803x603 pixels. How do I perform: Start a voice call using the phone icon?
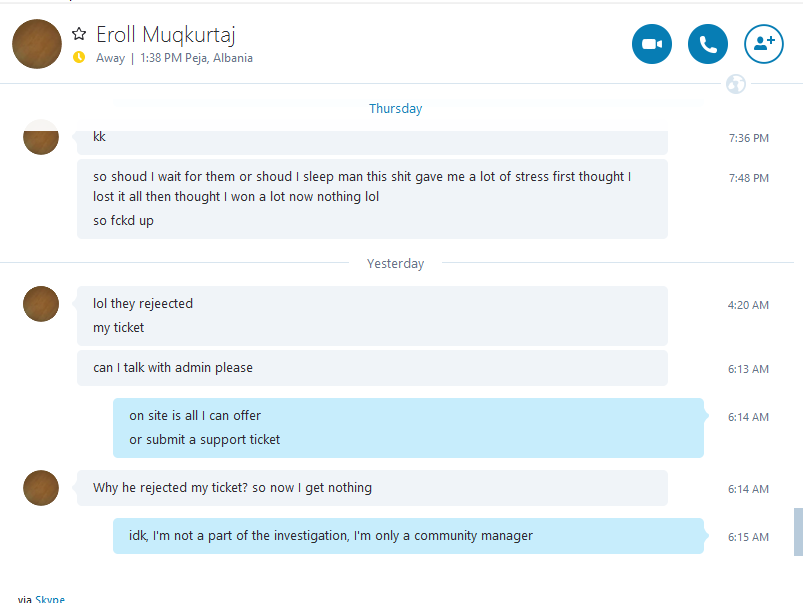click(x=708, y=44)
